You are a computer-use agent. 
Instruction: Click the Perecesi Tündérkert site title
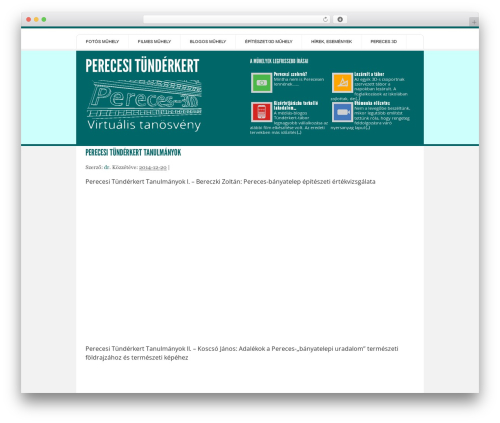pyautogui.click(x=142, y=66)
